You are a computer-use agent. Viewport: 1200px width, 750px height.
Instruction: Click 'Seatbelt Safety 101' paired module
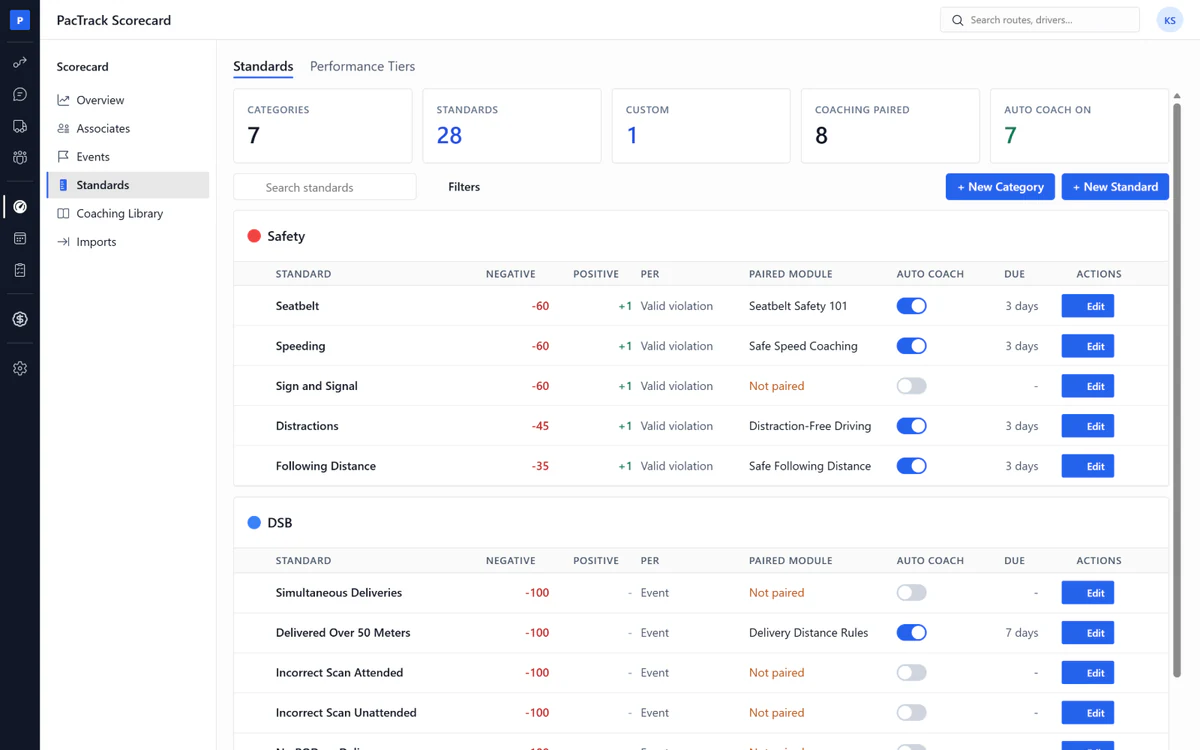[798, 306]
